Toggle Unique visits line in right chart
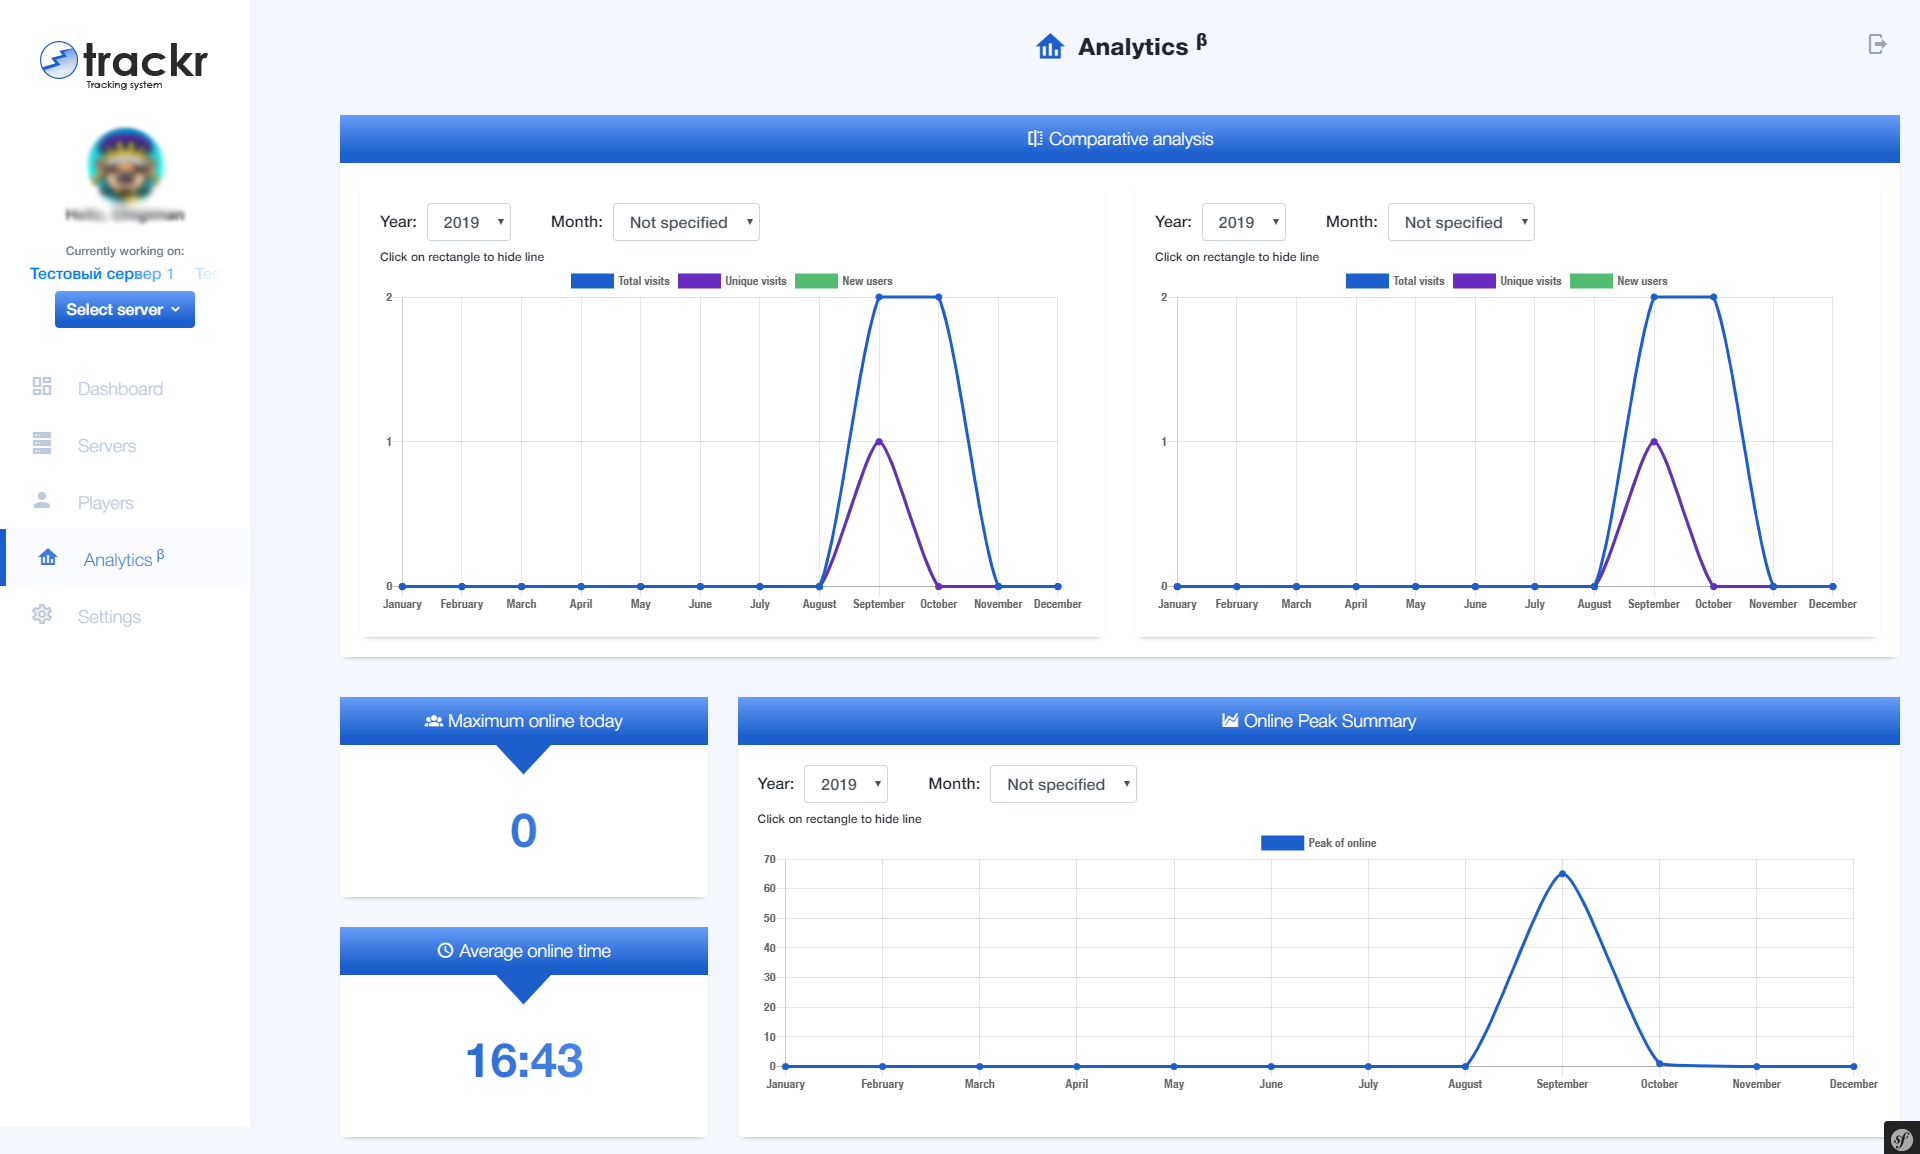1920x1154 pixels. pyautogui.click(x=1474, y=281)
